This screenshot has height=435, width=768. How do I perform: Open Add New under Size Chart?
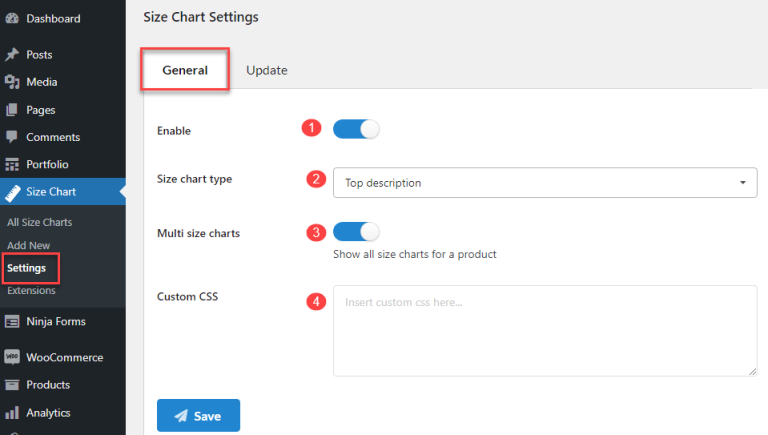click(x=28, y=245)
